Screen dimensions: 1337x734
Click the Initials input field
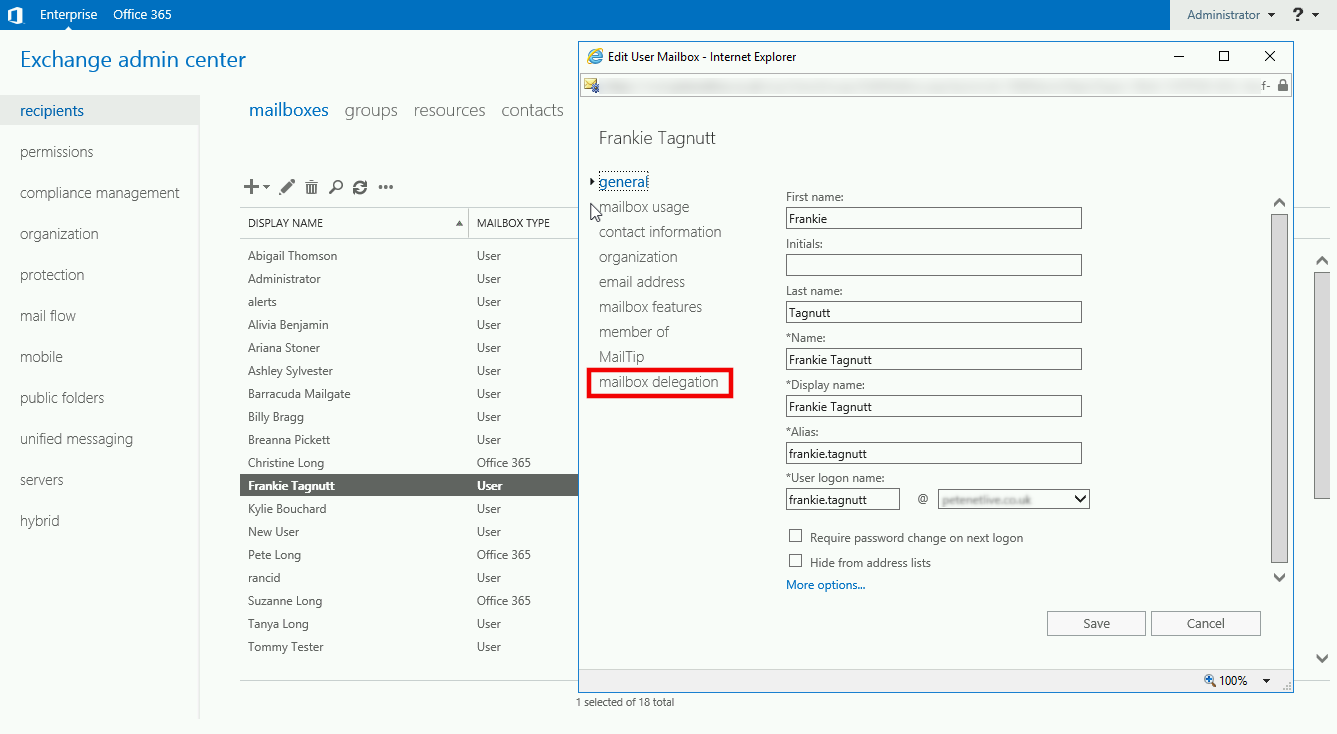pos(932,264)
